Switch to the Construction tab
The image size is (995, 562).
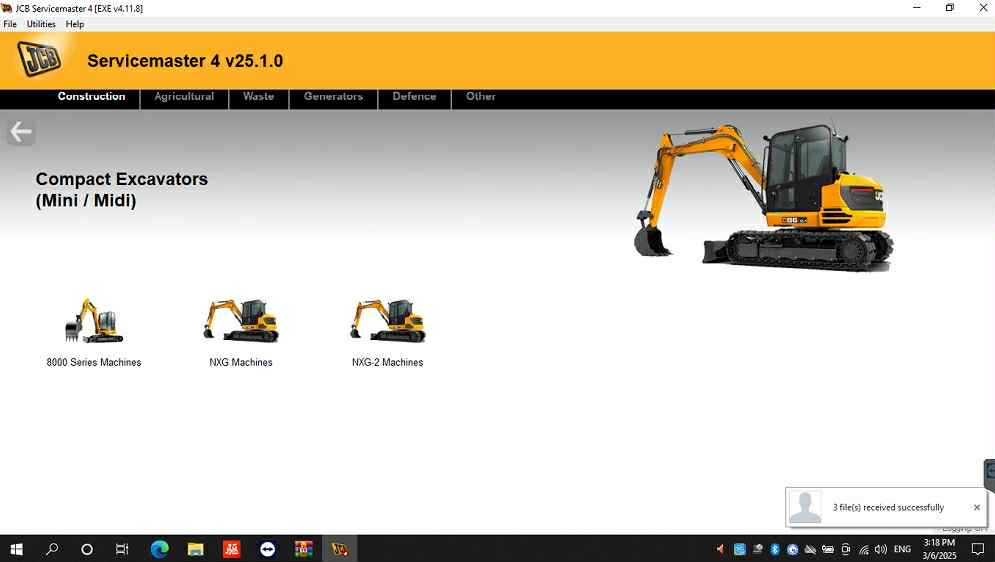coord(91,96)
